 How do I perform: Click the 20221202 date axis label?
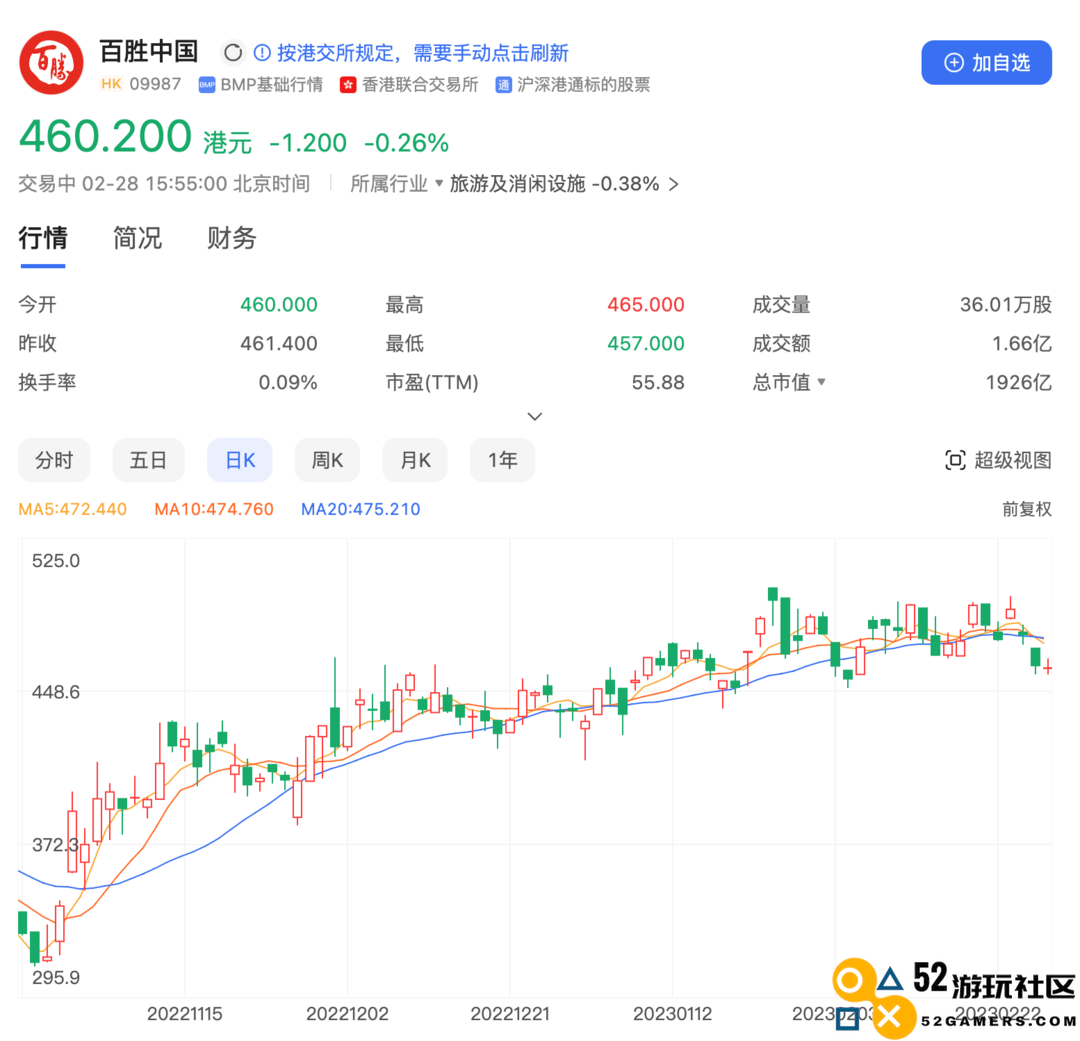347,1014
